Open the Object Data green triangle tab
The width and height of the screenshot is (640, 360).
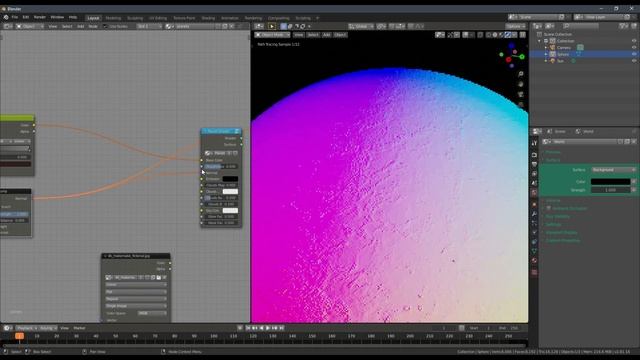[x=534, y=251]
